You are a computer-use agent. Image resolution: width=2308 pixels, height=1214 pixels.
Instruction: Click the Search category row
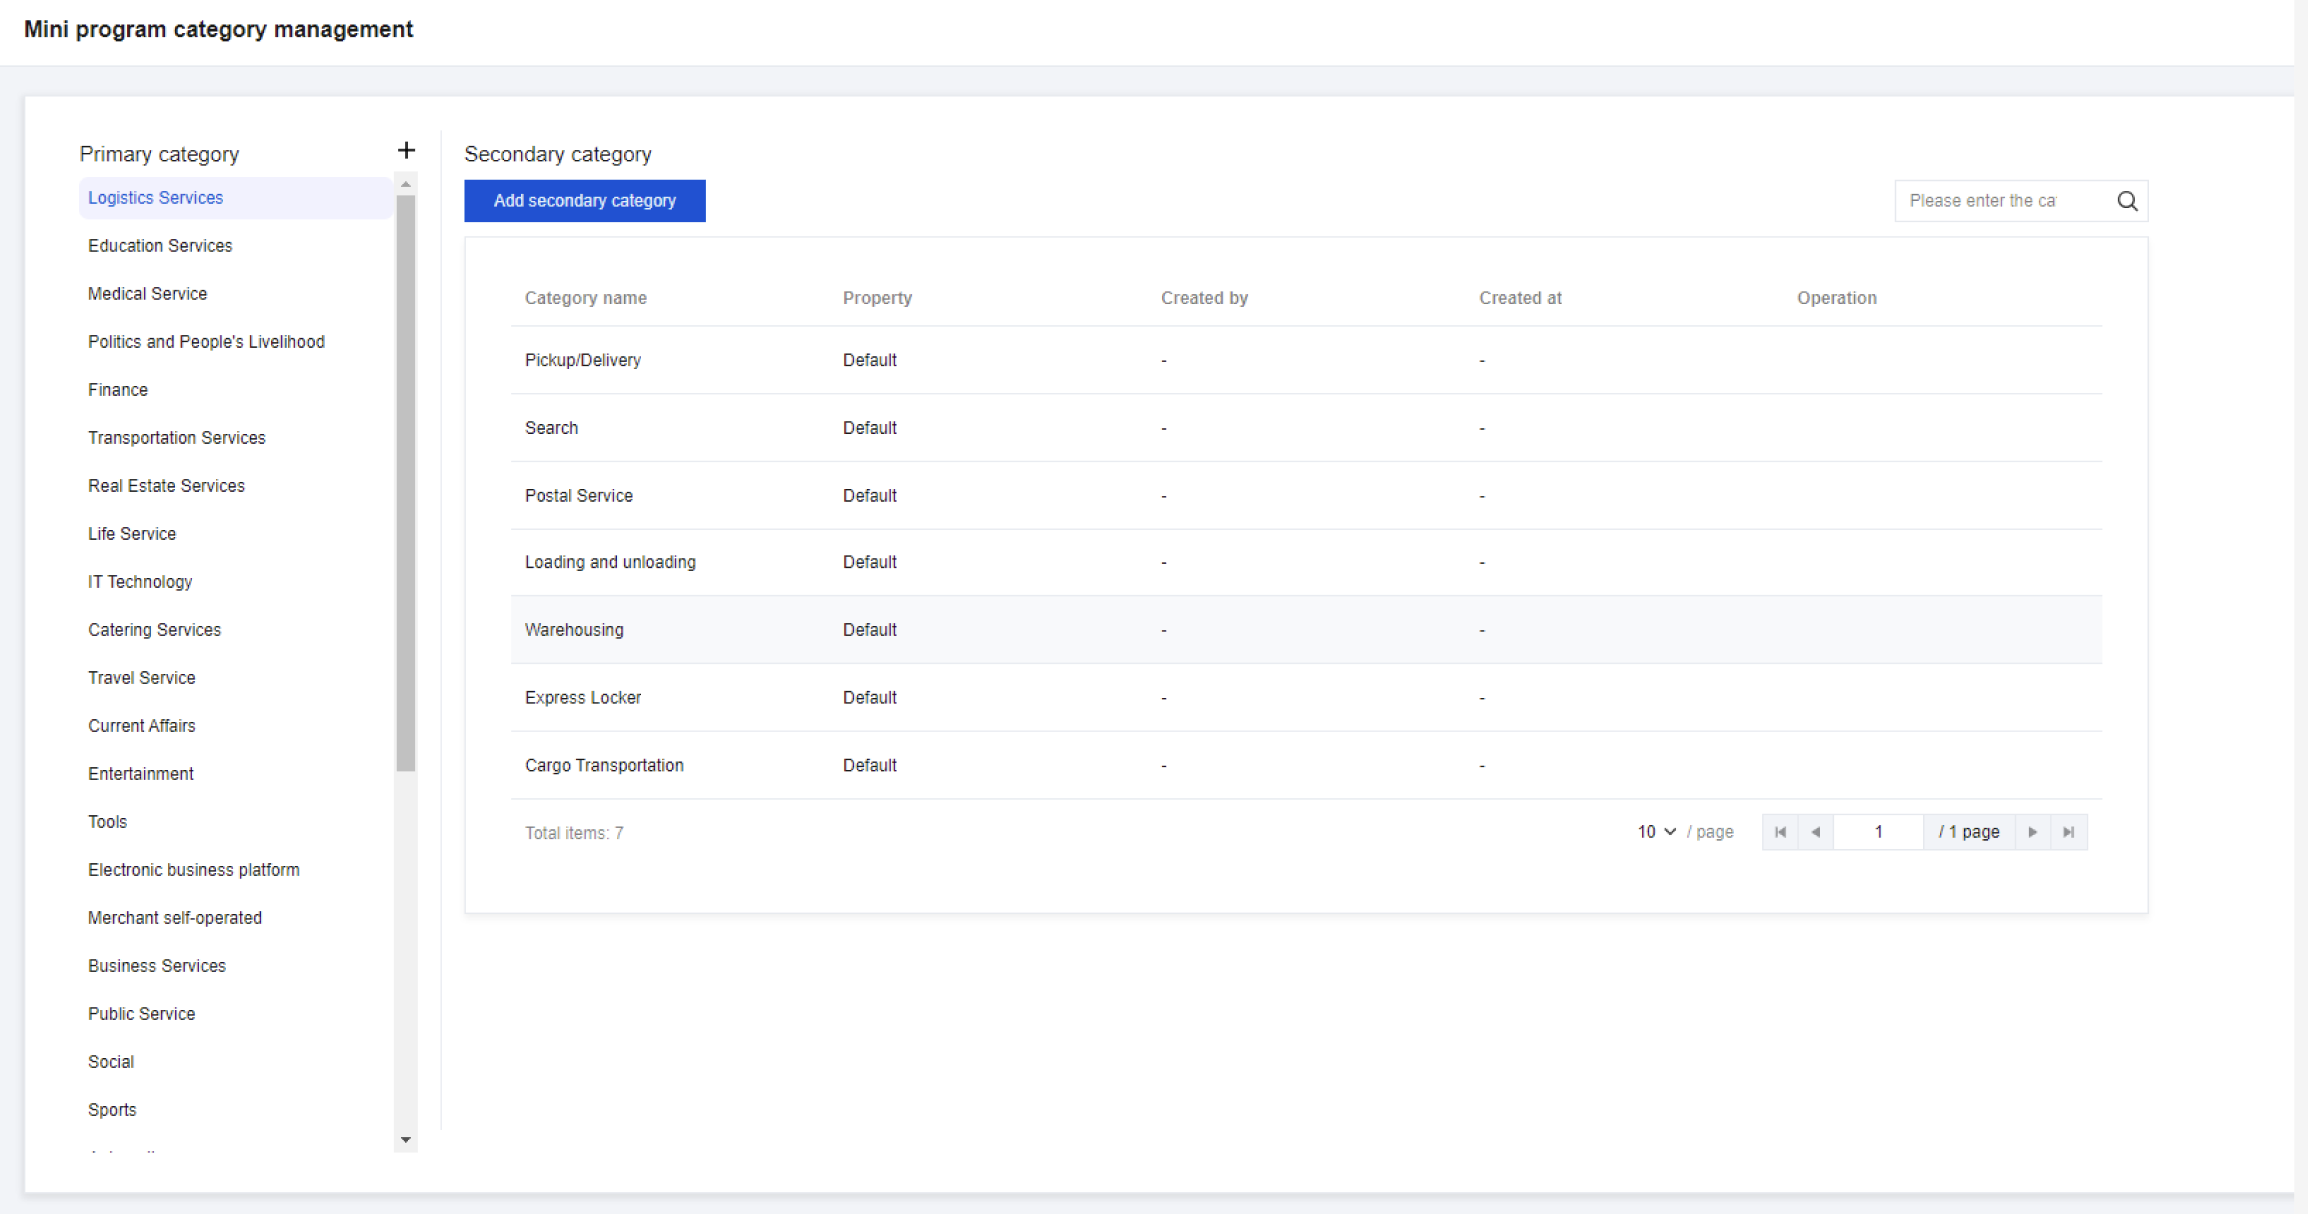click(x=1306, y=428)
